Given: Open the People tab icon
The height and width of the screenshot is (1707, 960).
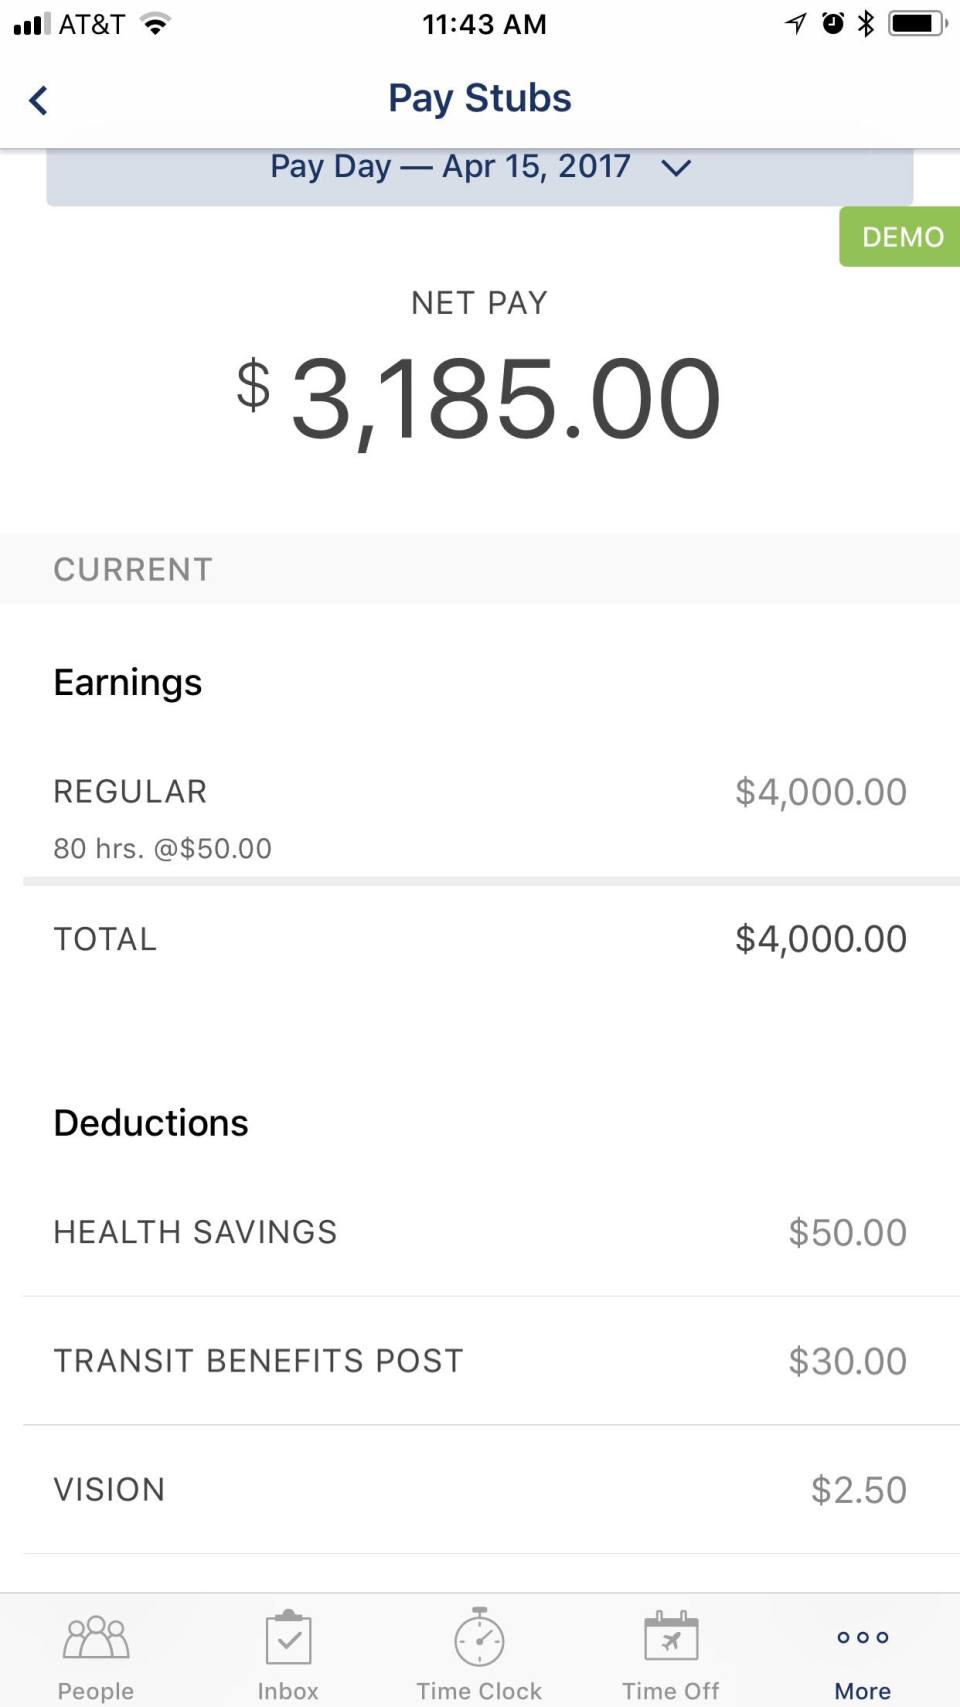Looking at the screenshot, I should pyautogui.click(x=96, y=1638).
